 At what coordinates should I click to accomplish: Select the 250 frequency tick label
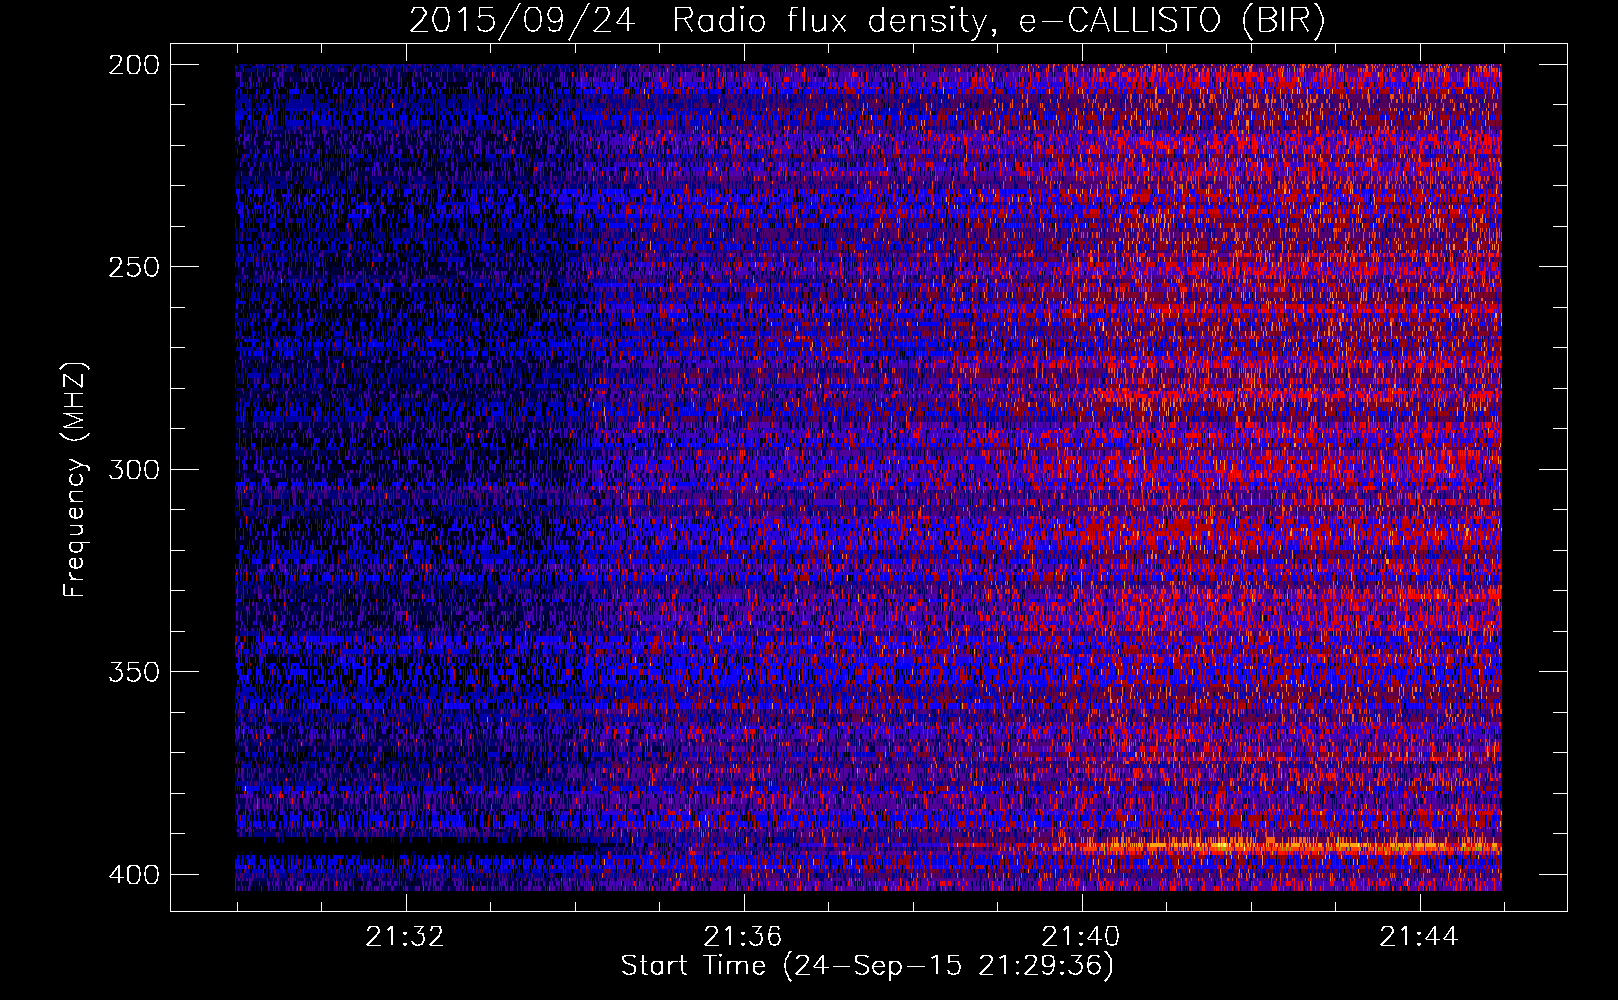(134, 267)
